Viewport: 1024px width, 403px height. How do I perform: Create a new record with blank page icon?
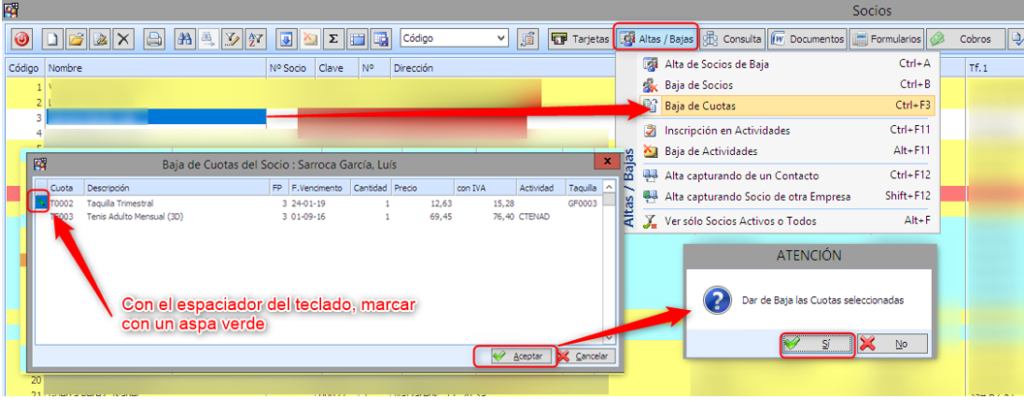[x=53, y=40]
